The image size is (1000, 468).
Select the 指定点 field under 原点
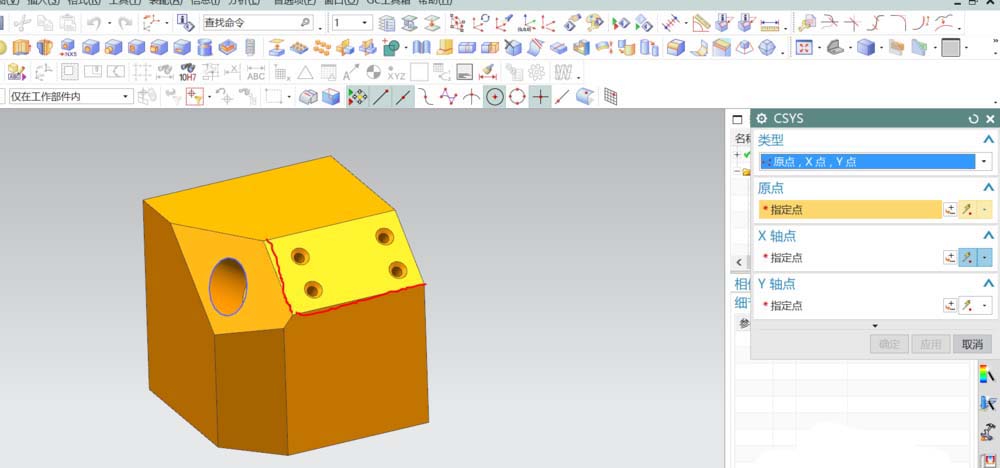850,209
